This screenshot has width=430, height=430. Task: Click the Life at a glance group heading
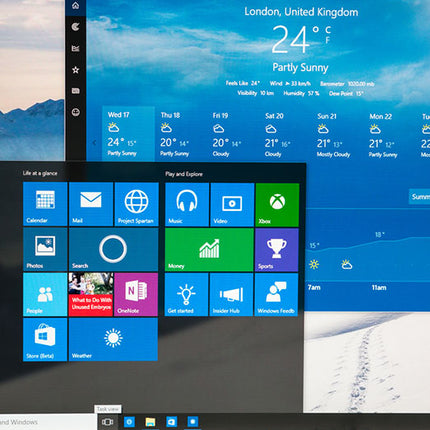tap(40, 173)
